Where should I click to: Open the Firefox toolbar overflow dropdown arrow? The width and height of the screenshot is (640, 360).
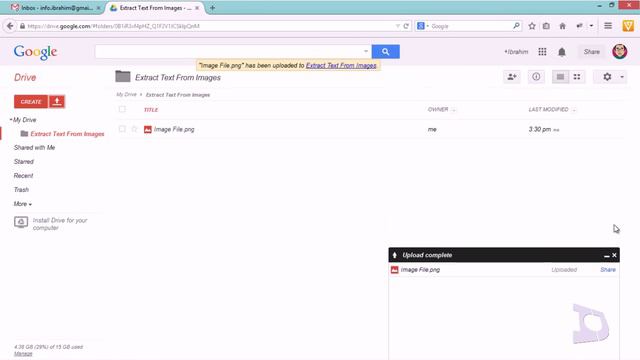[x=591, y=26]
